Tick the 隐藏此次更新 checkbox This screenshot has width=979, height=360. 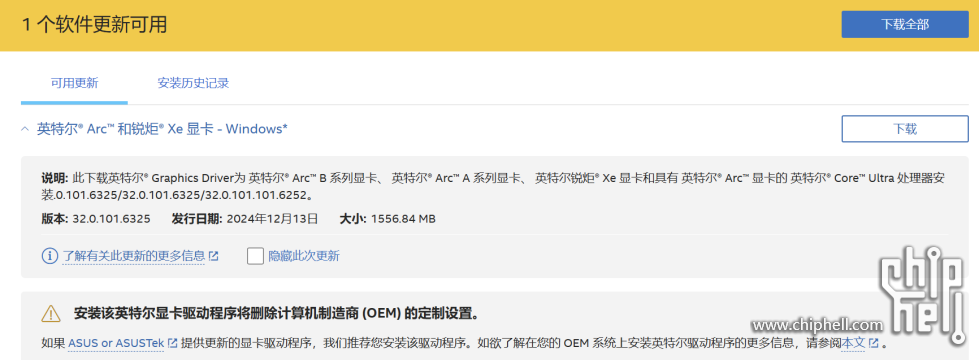coord(255,256)
